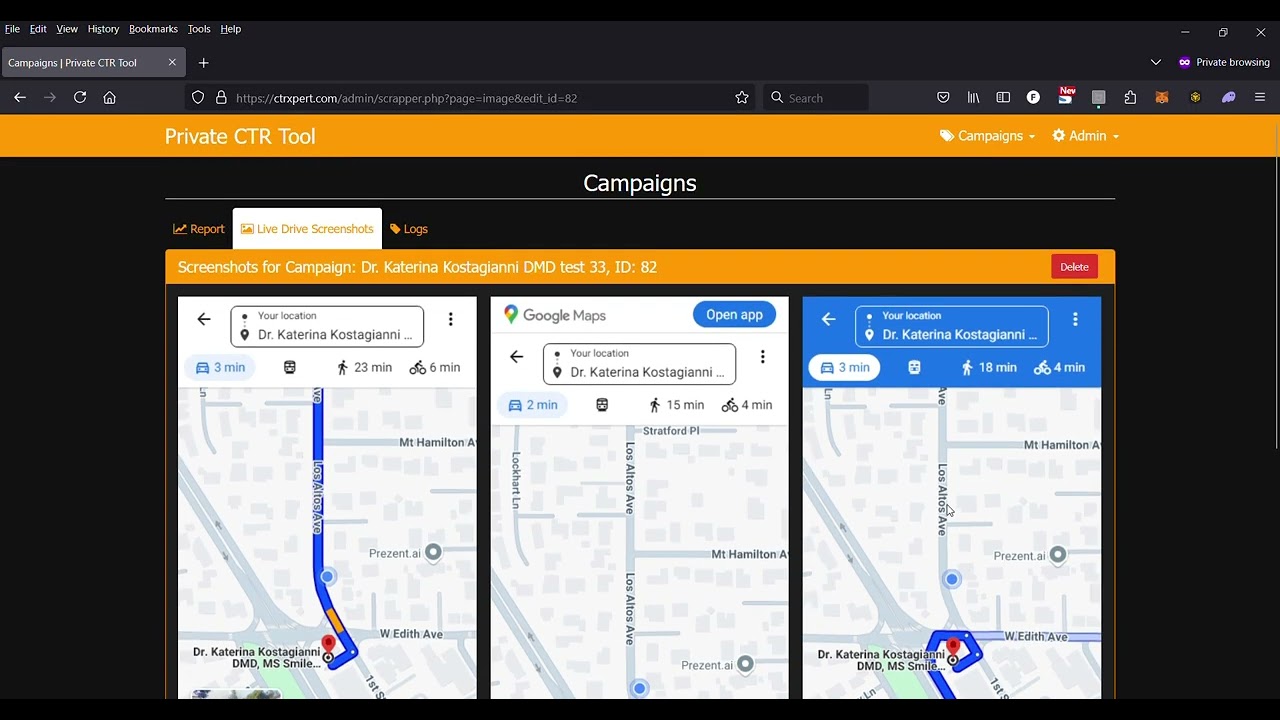Screen dimensions: 1280x720
Task: Open a new browser tab
Action: coord(204,62)
